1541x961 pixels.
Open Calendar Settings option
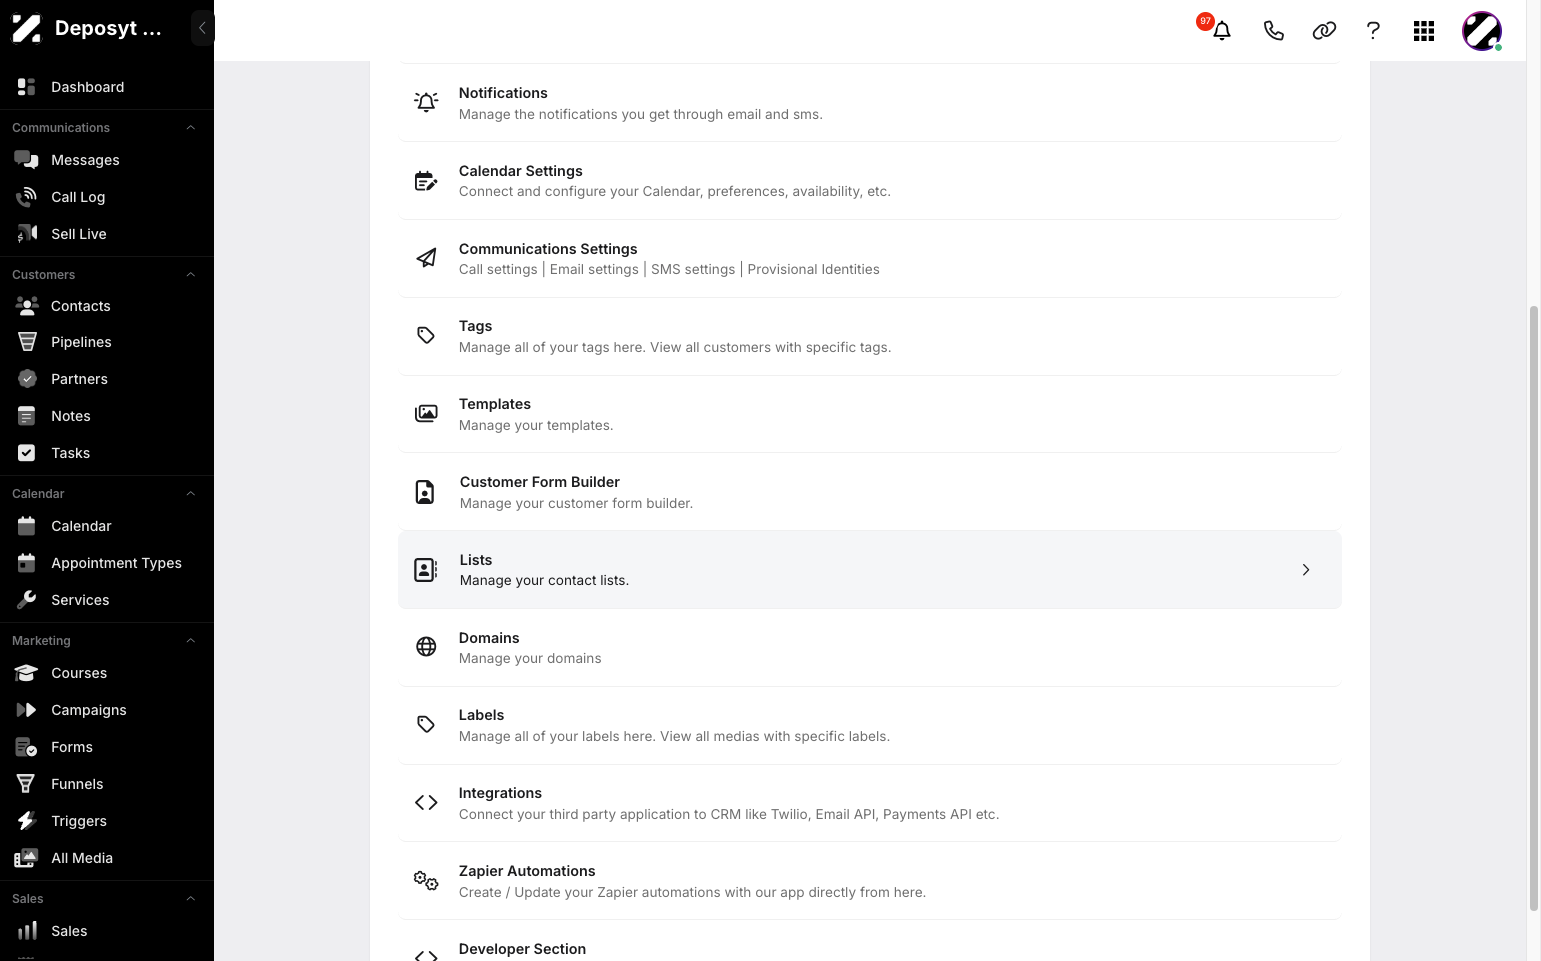(869, 181)
